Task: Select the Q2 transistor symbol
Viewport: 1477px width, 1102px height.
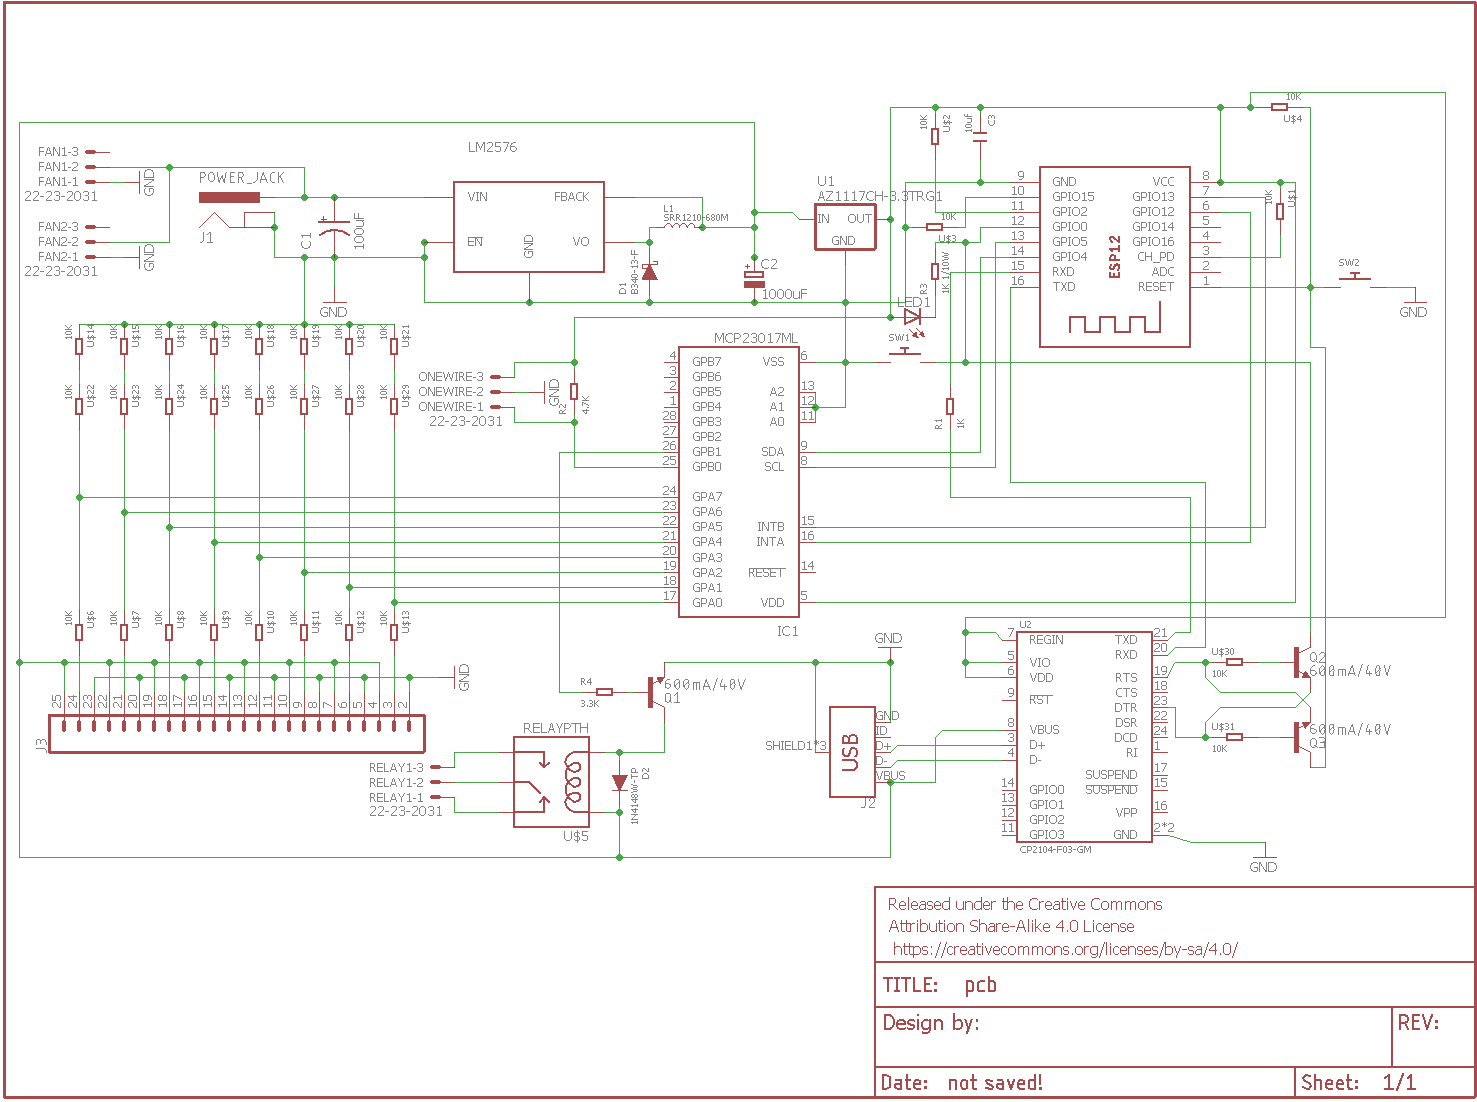Action: 1301,662
